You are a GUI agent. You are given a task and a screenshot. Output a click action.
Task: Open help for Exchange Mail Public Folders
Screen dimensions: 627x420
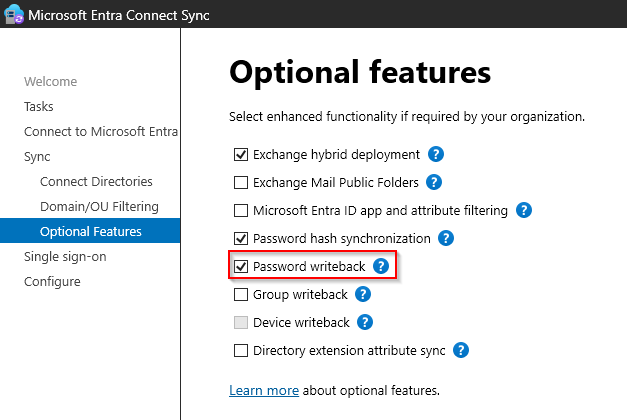click(x=435, y=183)
